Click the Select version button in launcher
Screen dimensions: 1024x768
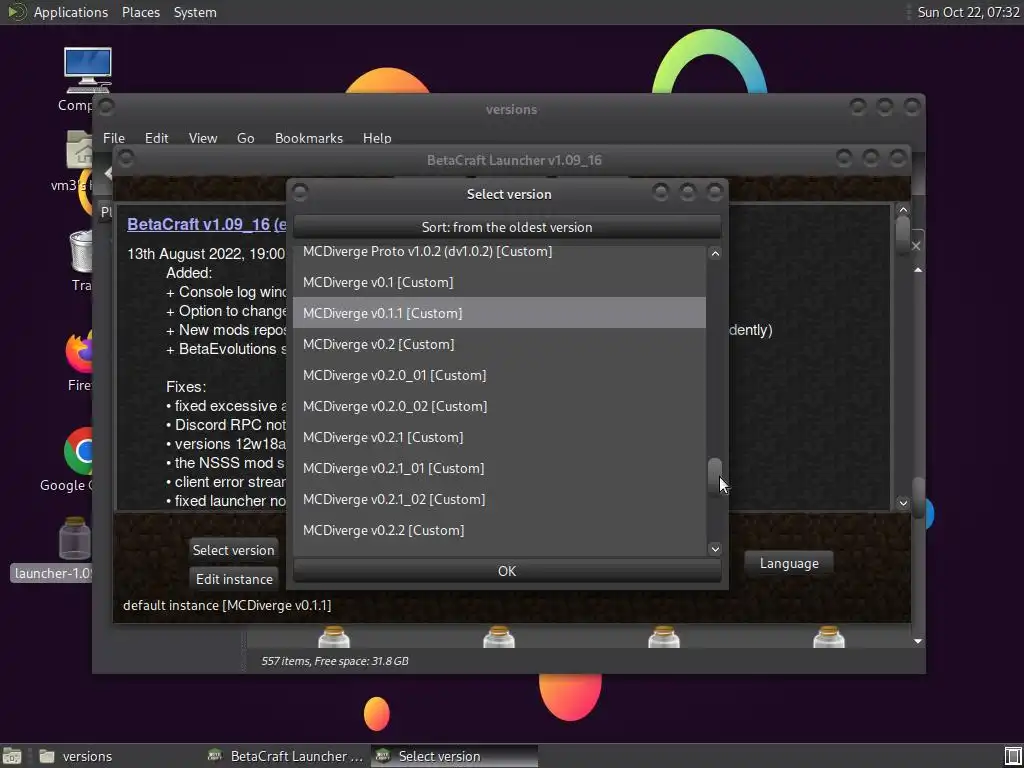(x=233, y=550)
